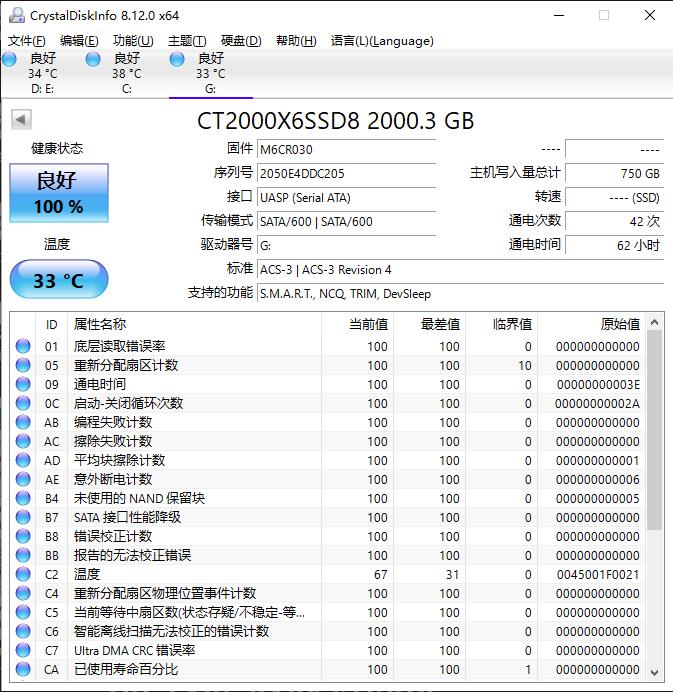The height and width of the screenshot is (692, 673).
Task: Click status orb for attribute B8 row
Action: (23, 536)
